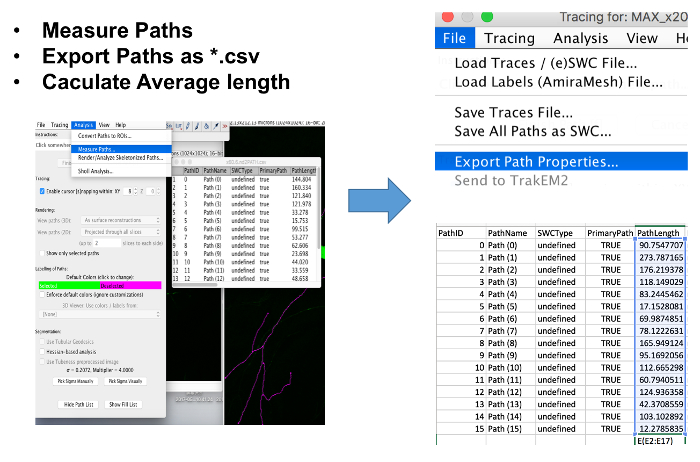700x462 pixels.
Task: Select spreadsheet cell 12.2785835
Action: [x=660, y=429]
